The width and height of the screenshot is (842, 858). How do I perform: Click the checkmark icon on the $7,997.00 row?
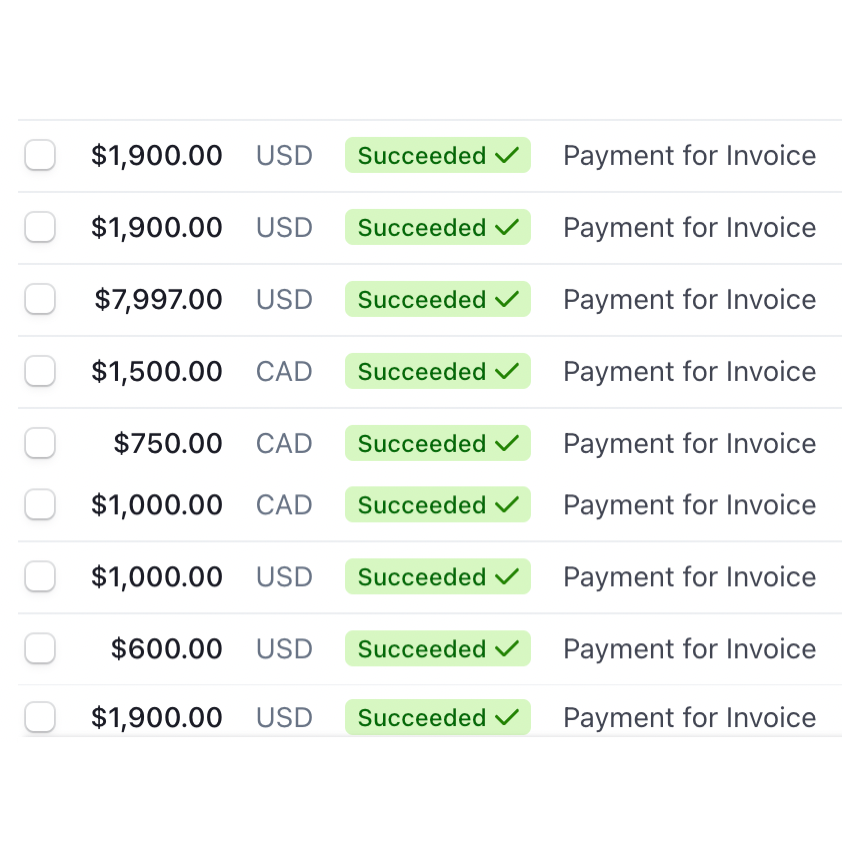(507, 299)
